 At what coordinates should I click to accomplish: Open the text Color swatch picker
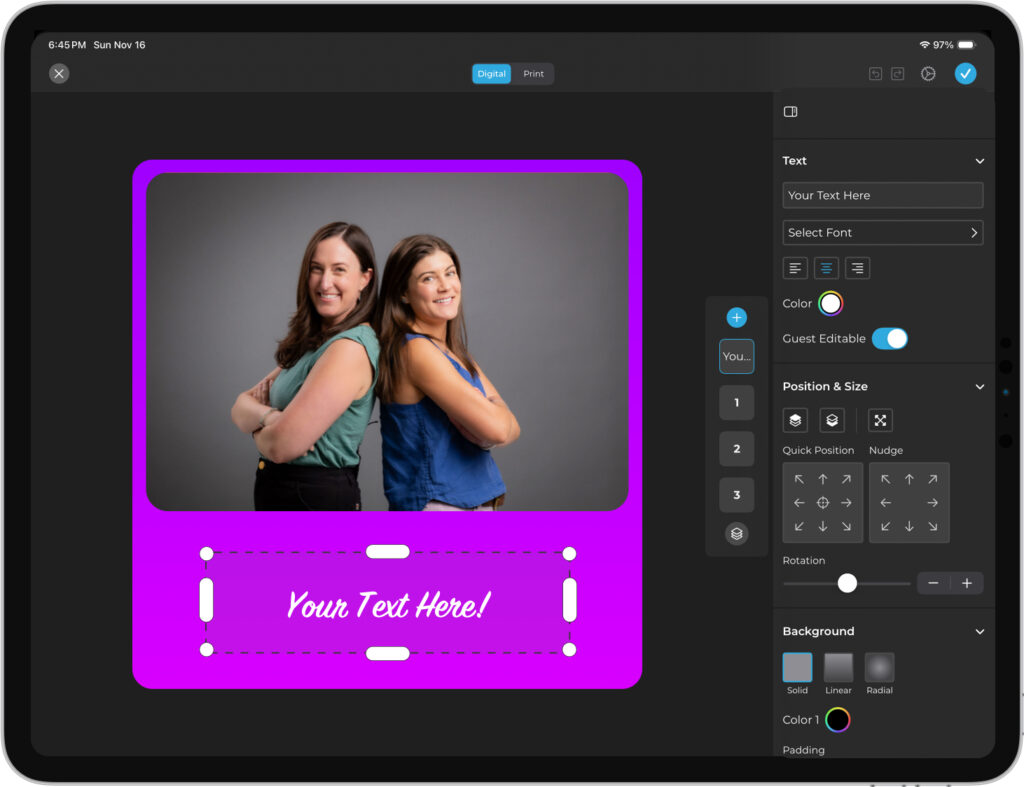click(830, 304)
